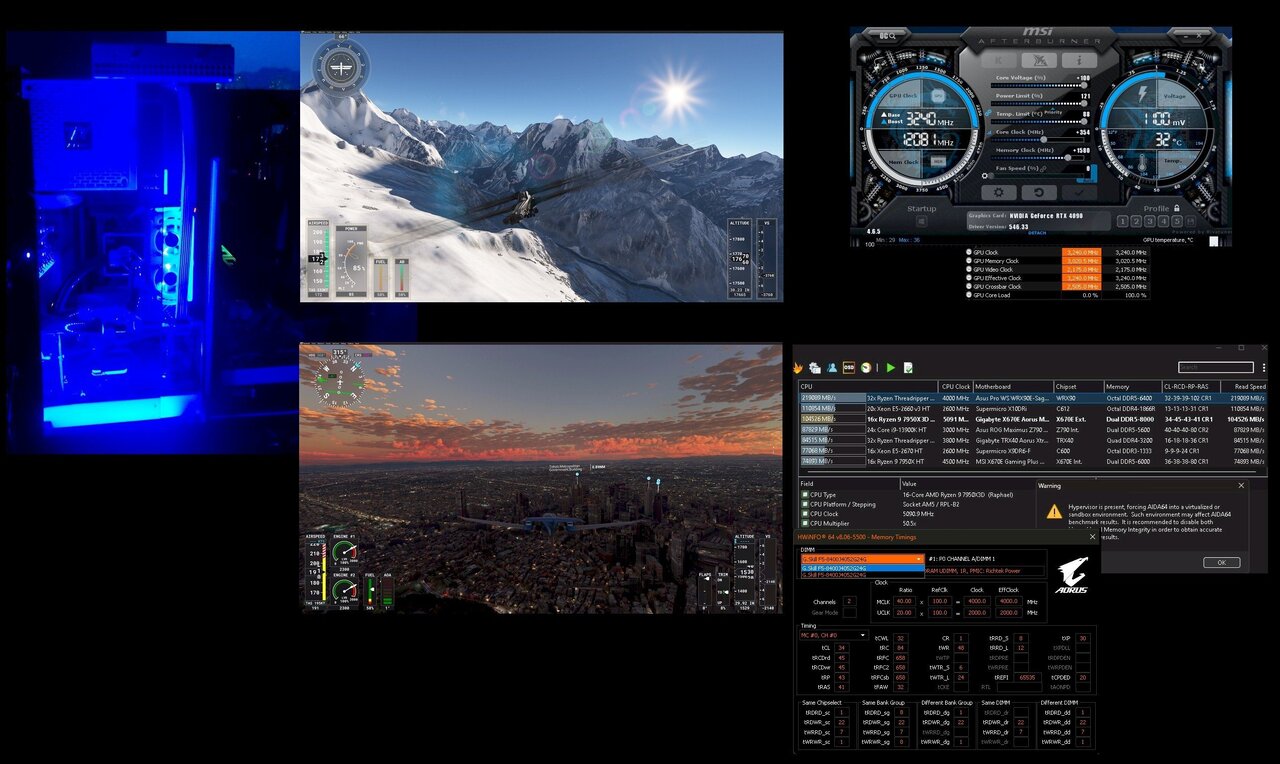The height and width of the screenshot is (764, 1280).
Task: Click the reset-to-defaults arrow in Afterburner
Action: 1039,192
